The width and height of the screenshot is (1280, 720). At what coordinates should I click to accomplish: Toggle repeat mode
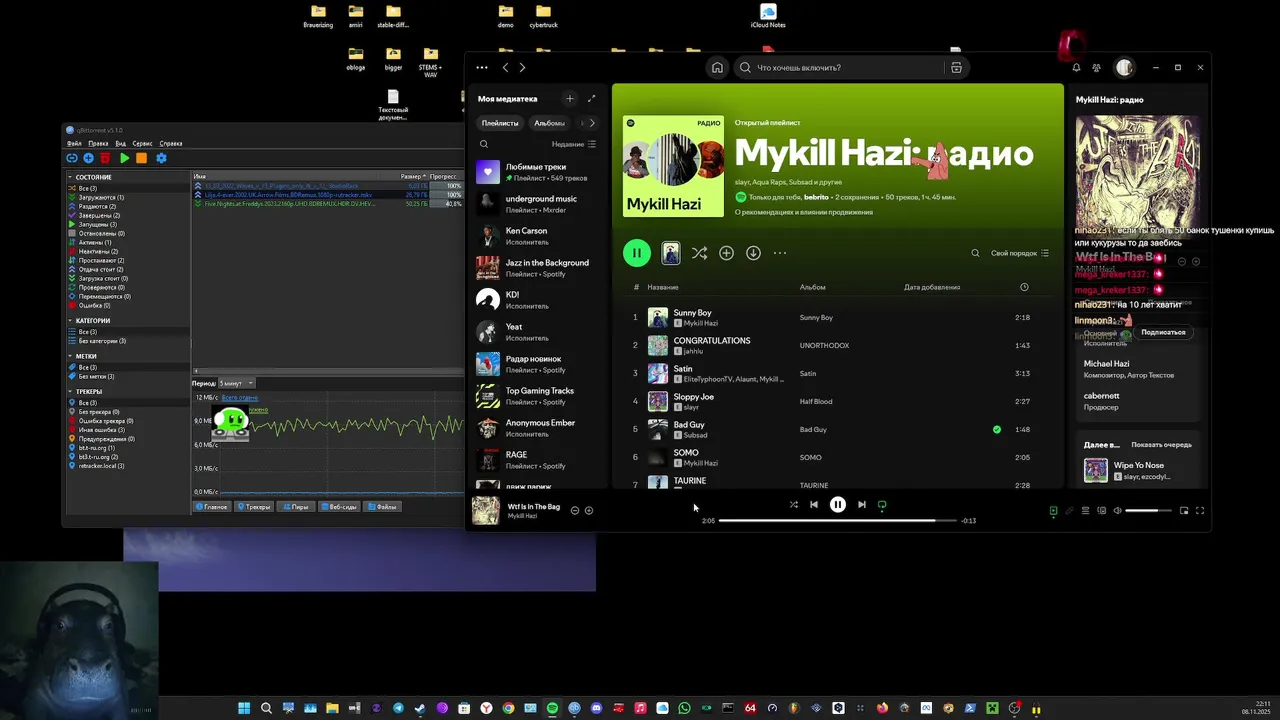point(882,505)
